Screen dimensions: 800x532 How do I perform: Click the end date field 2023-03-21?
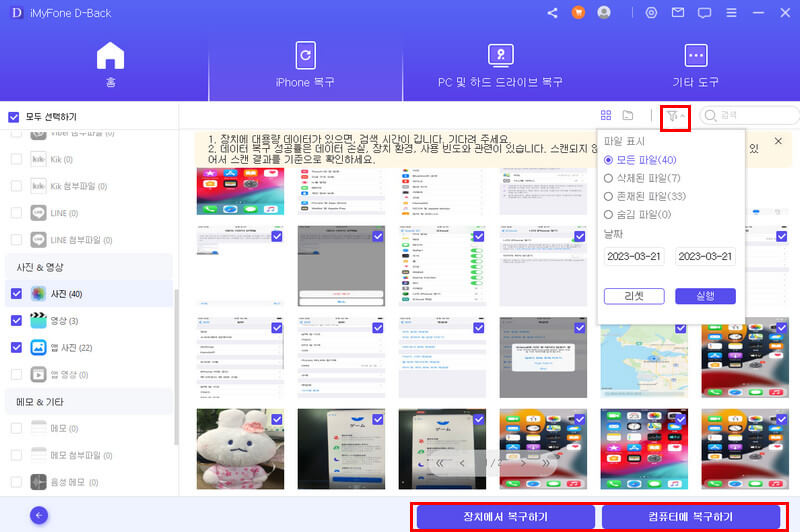point(705,256)
